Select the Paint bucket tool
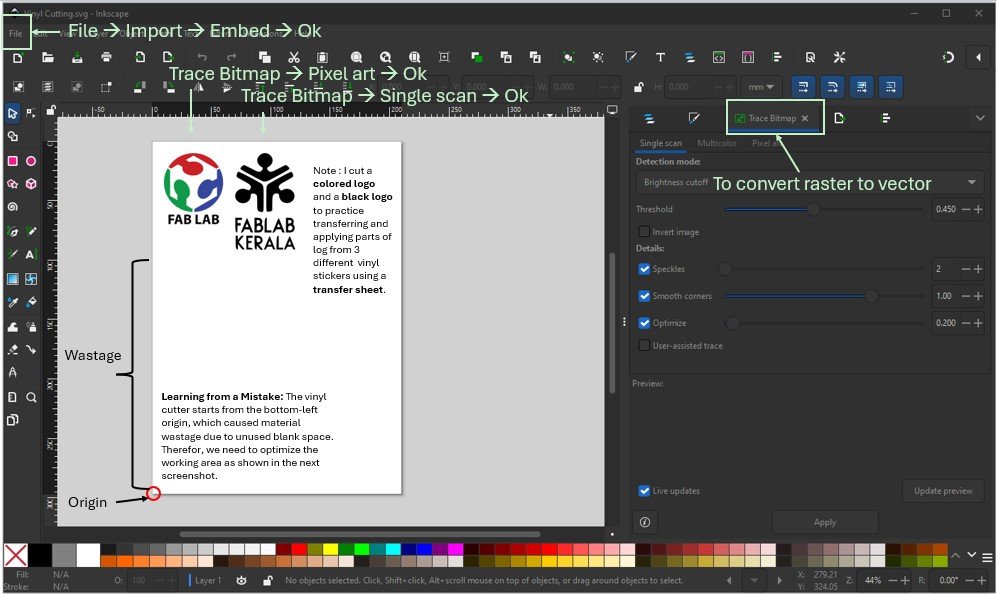Screen dimensions: 997x594 (31, 302)
